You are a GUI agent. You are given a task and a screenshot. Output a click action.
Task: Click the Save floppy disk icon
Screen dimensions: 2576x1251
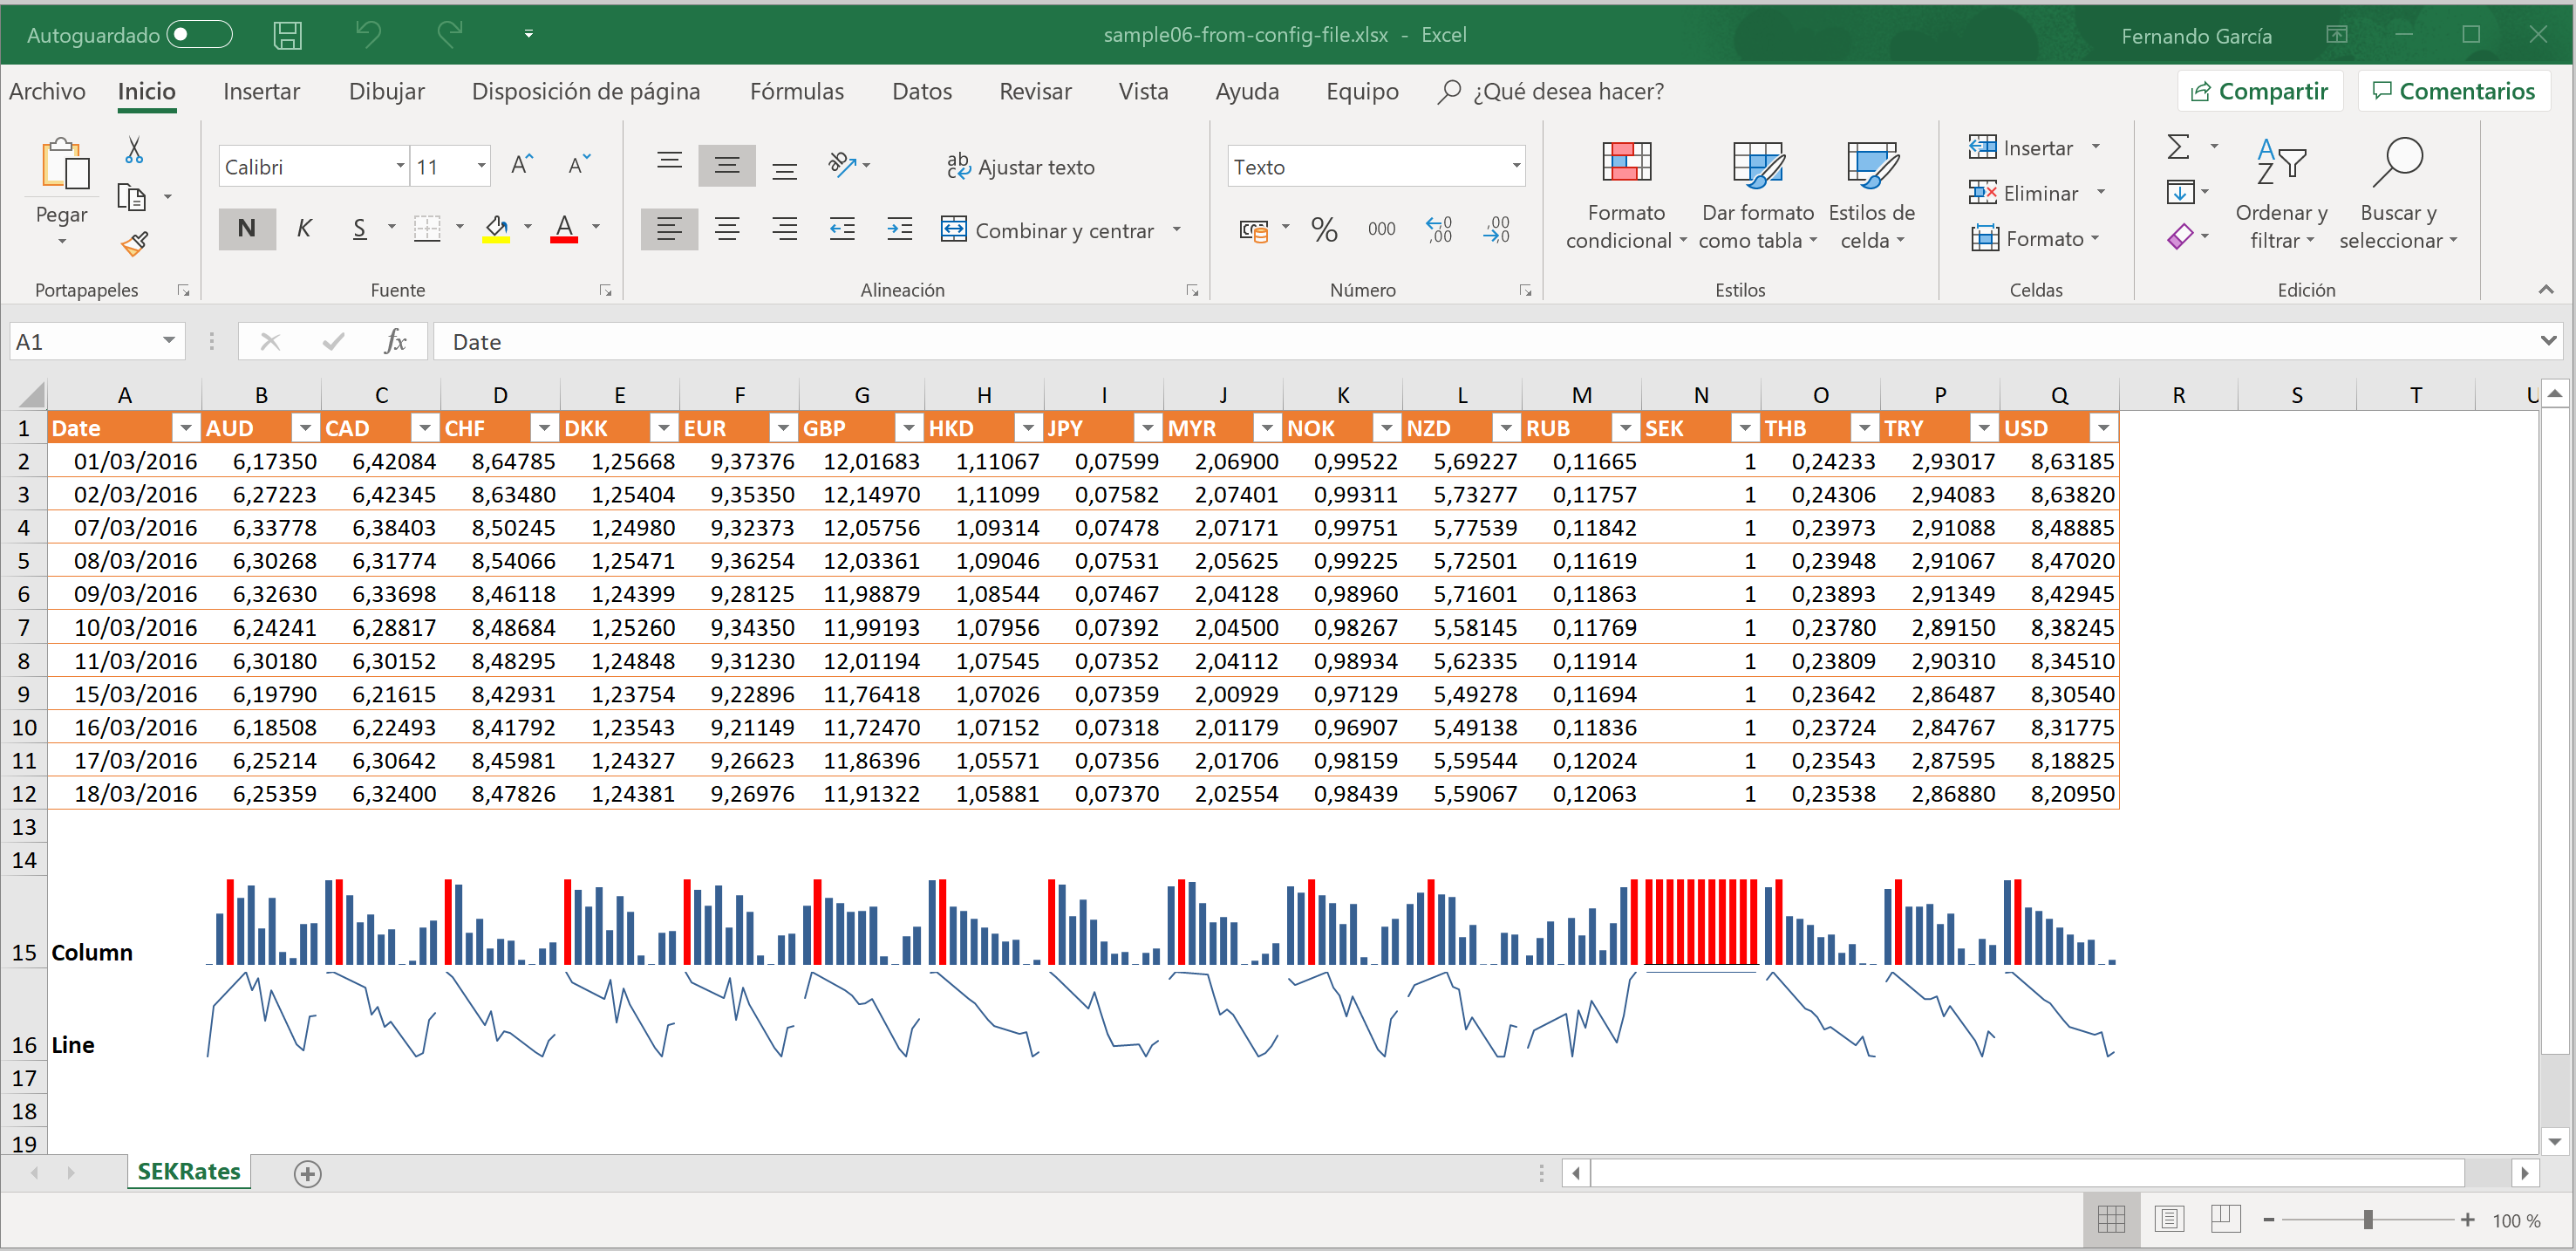pyautogui.click(x=288, y=35)
